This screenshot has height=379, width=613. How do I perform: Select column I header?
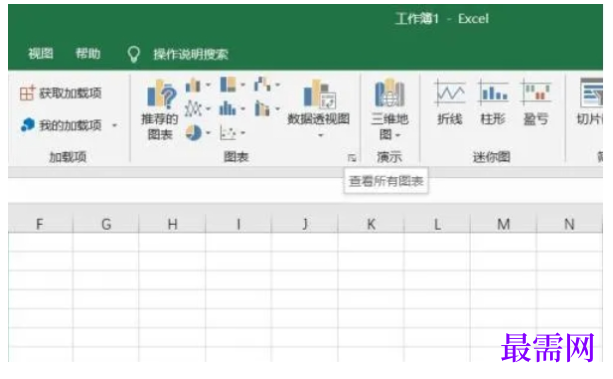coord(238,224)
